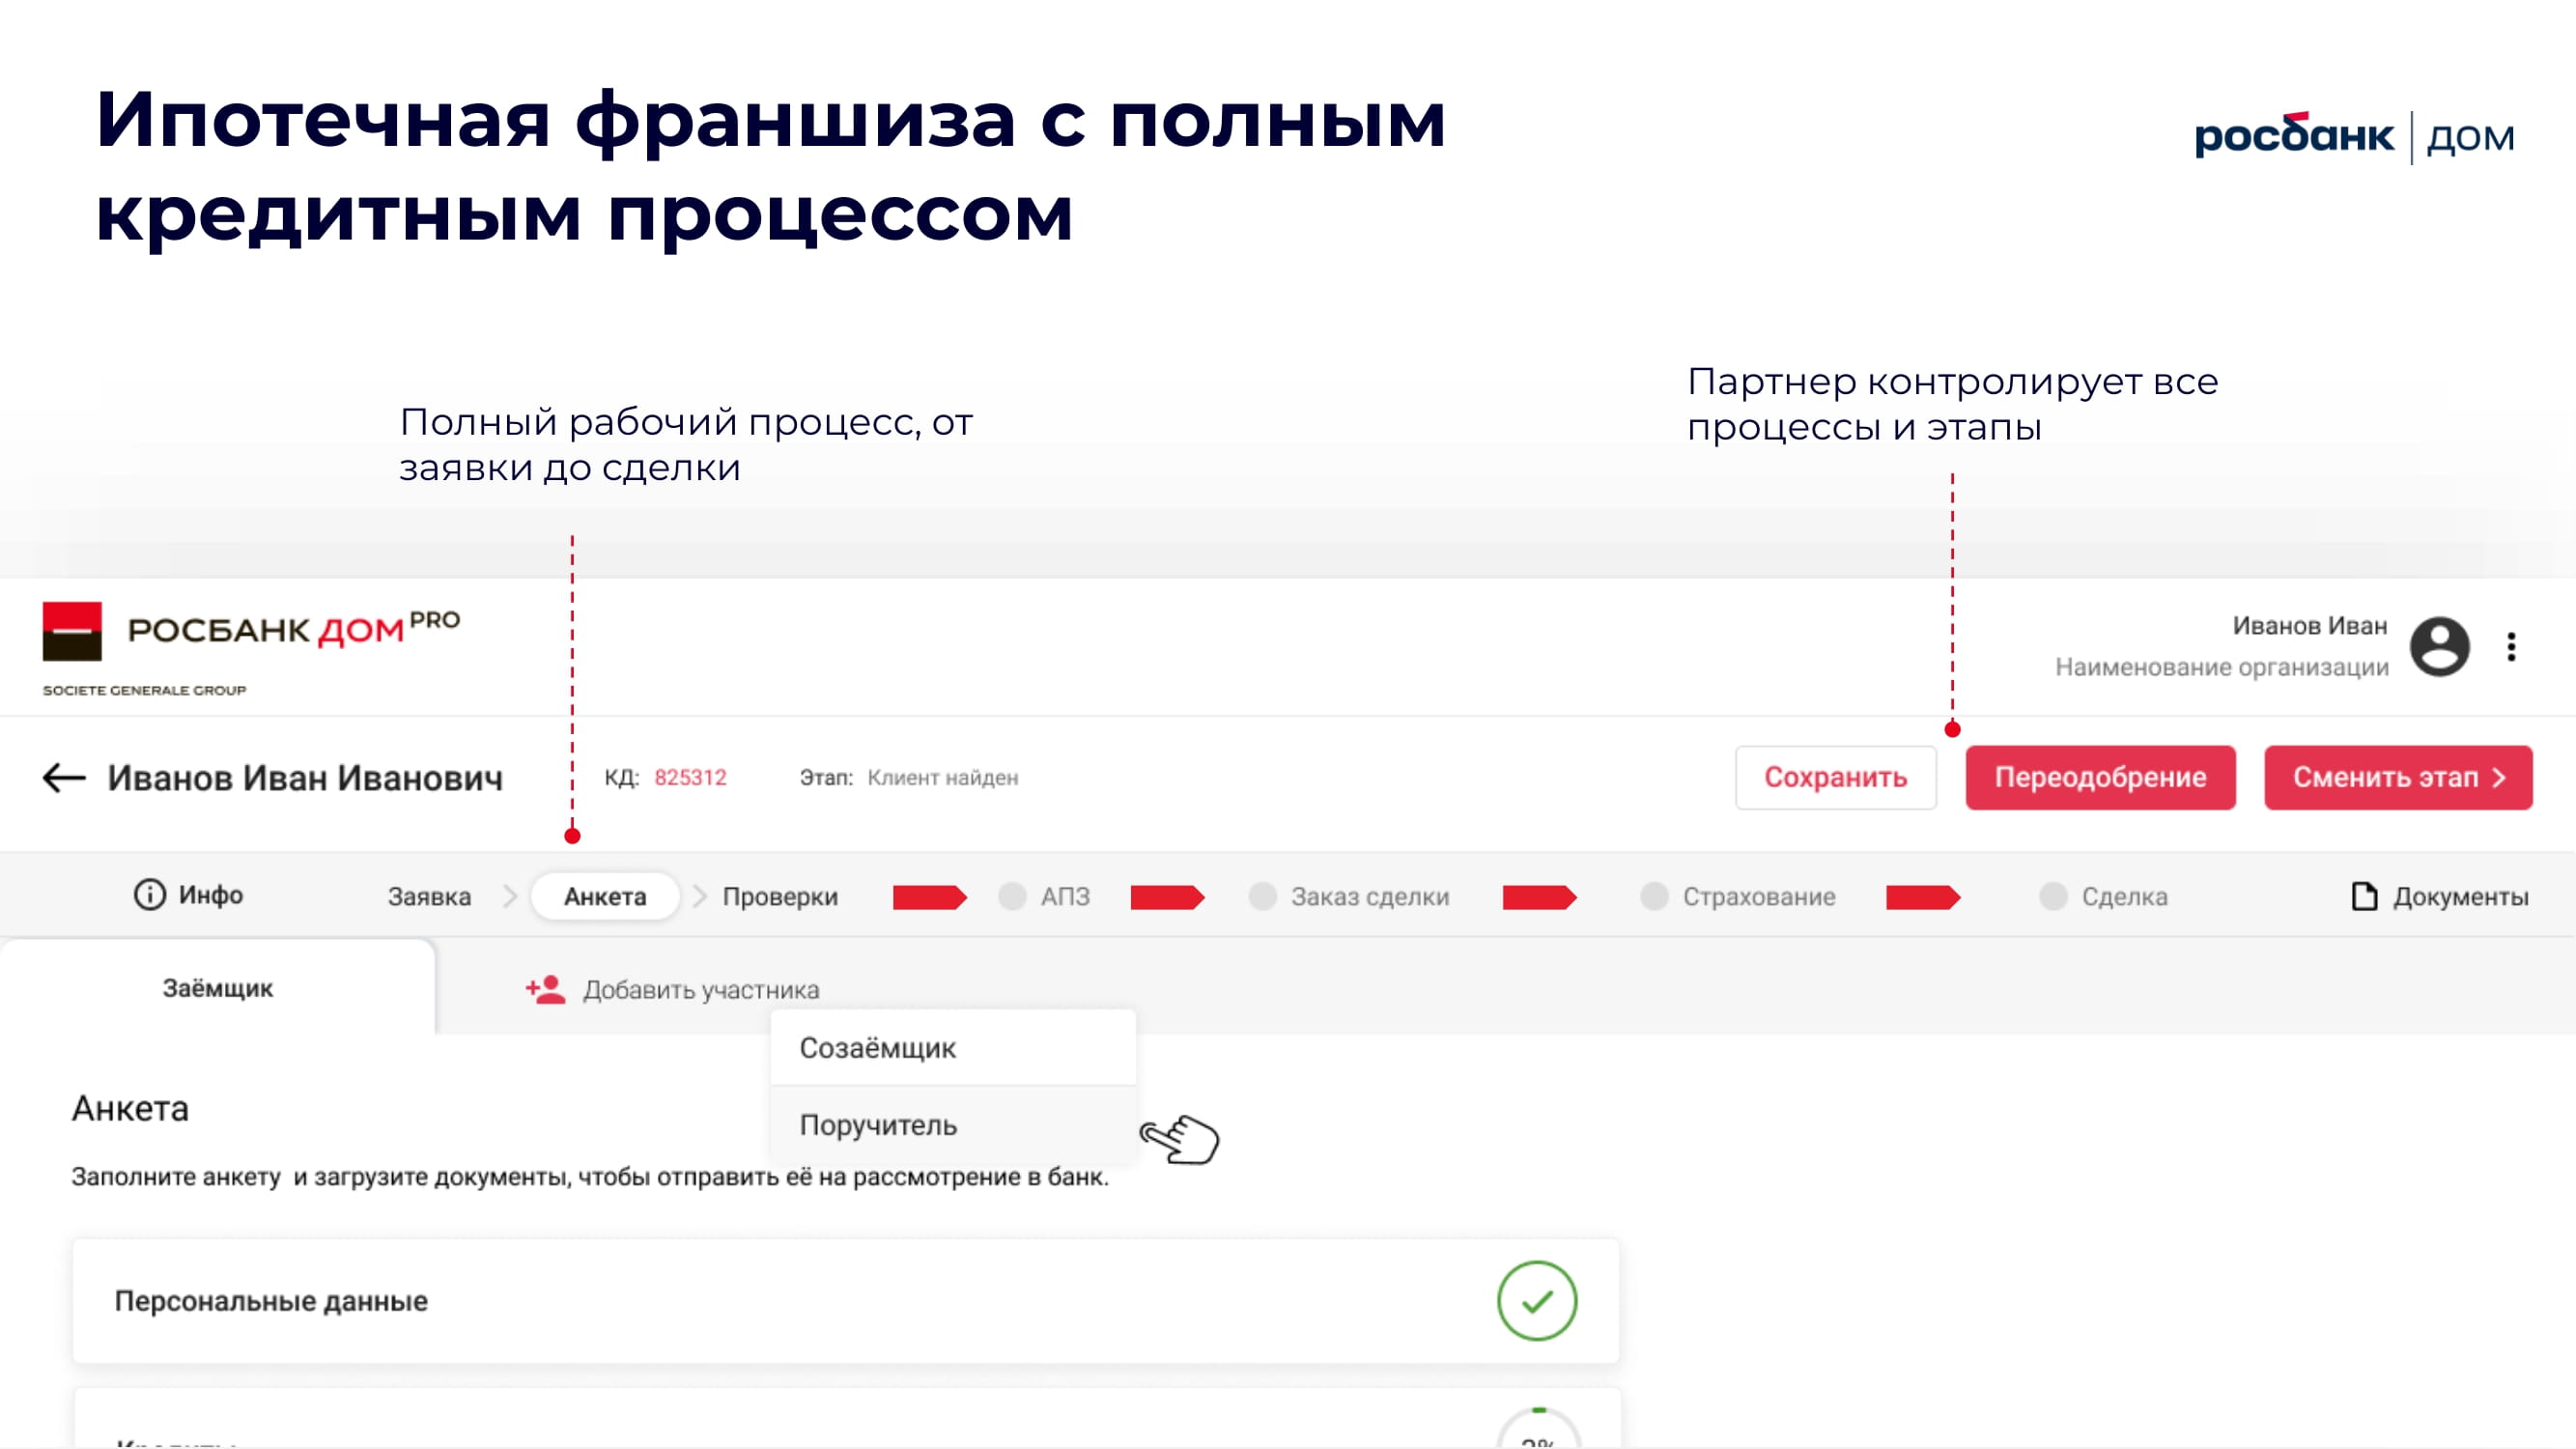The image size is (2576, 1449).
Task: Open the three-dot kebab menu
Action: pos(2511,647)
